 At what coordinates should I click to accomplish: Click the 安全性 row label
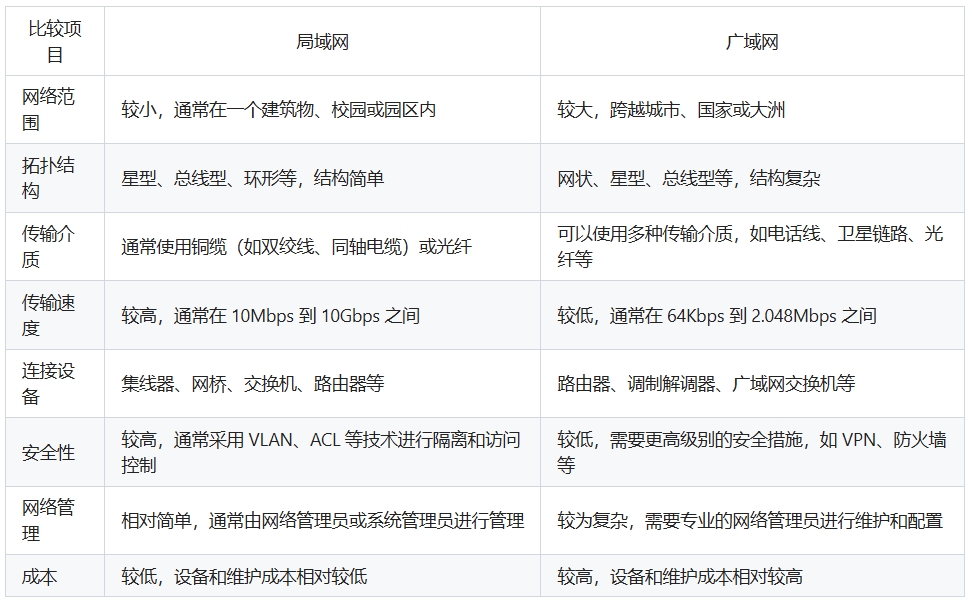(x=55, y=452)
